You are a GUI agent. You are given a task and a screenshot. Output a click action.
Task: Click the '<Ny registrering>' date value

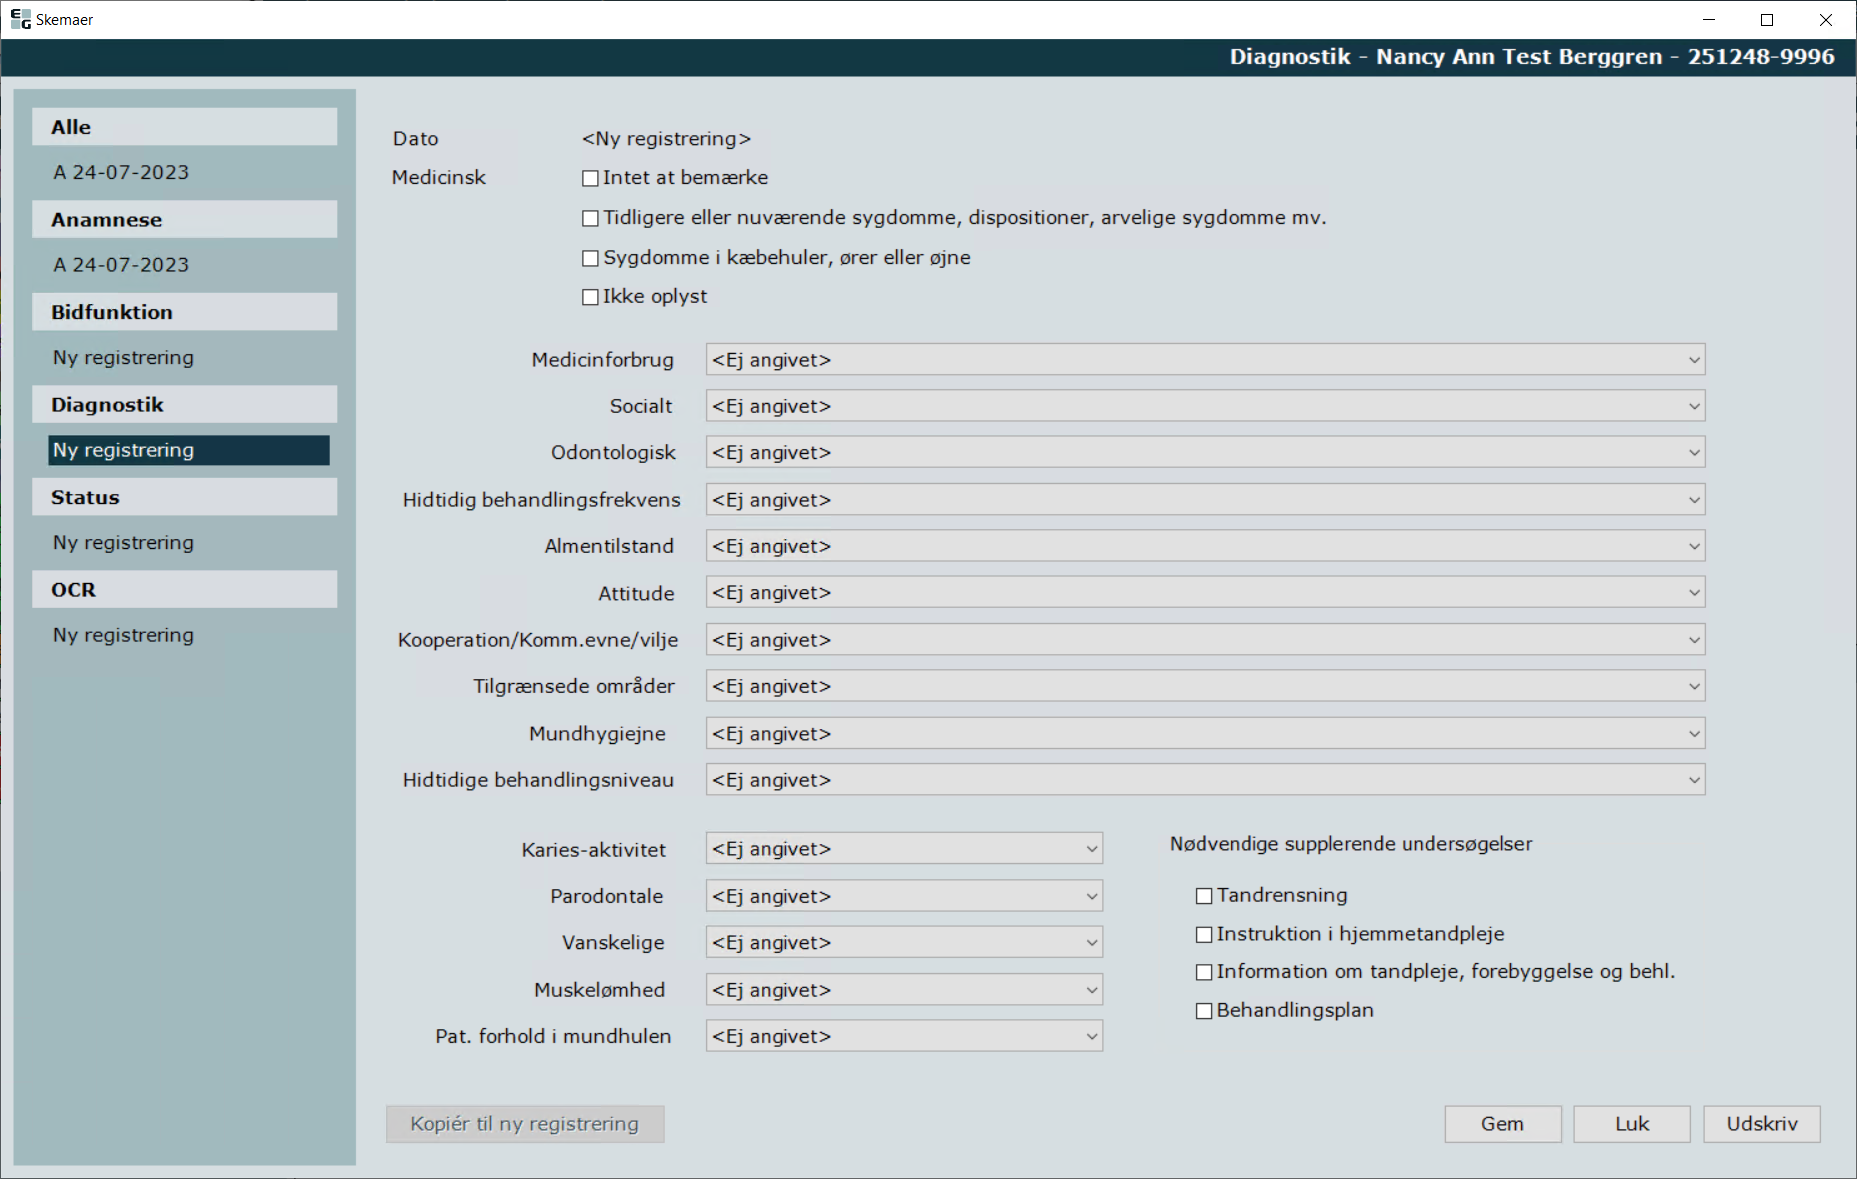pyautogui.click(x=666, y=139)
